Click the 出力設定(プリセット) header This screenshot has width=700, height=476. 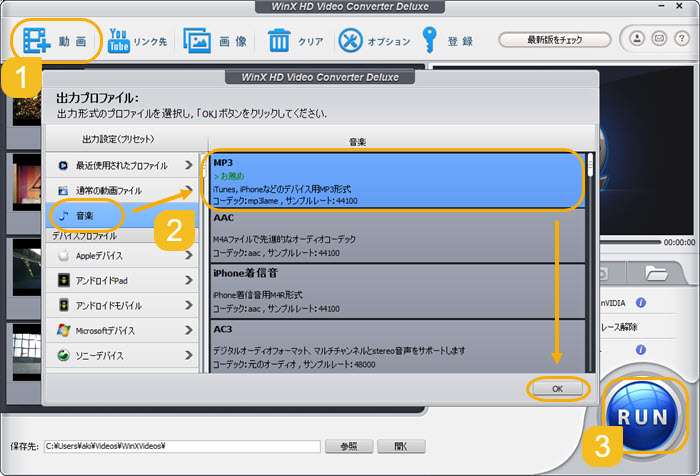[118, 139]
